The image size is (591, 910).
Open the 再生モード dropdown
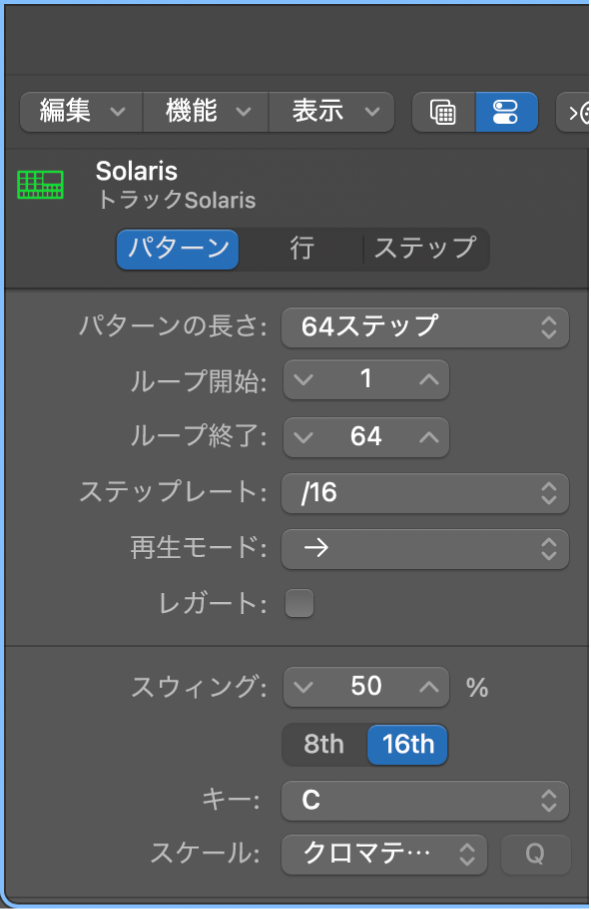pos(425,548)
